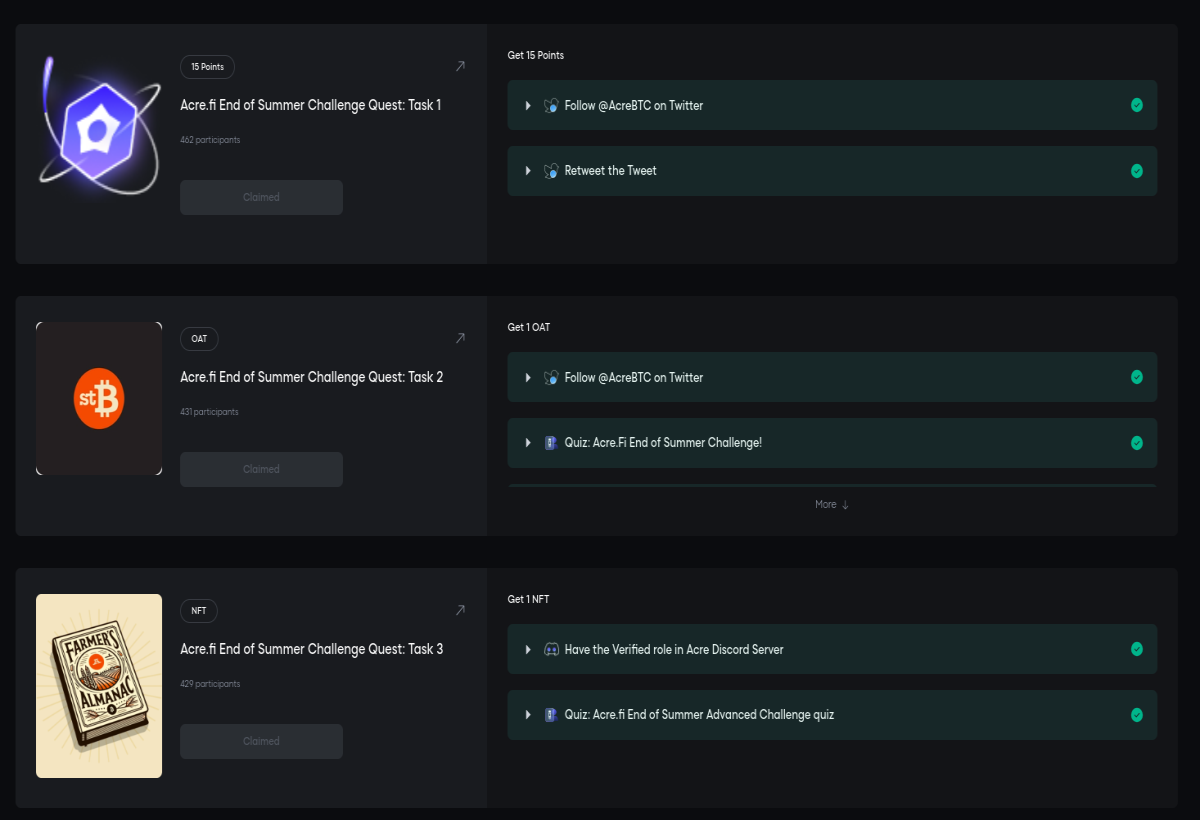This screenshot has width=1200, height=820.
Task: Click Twitter icon in Task 1 Follow @AcreBTC
Action: (551, 106)
